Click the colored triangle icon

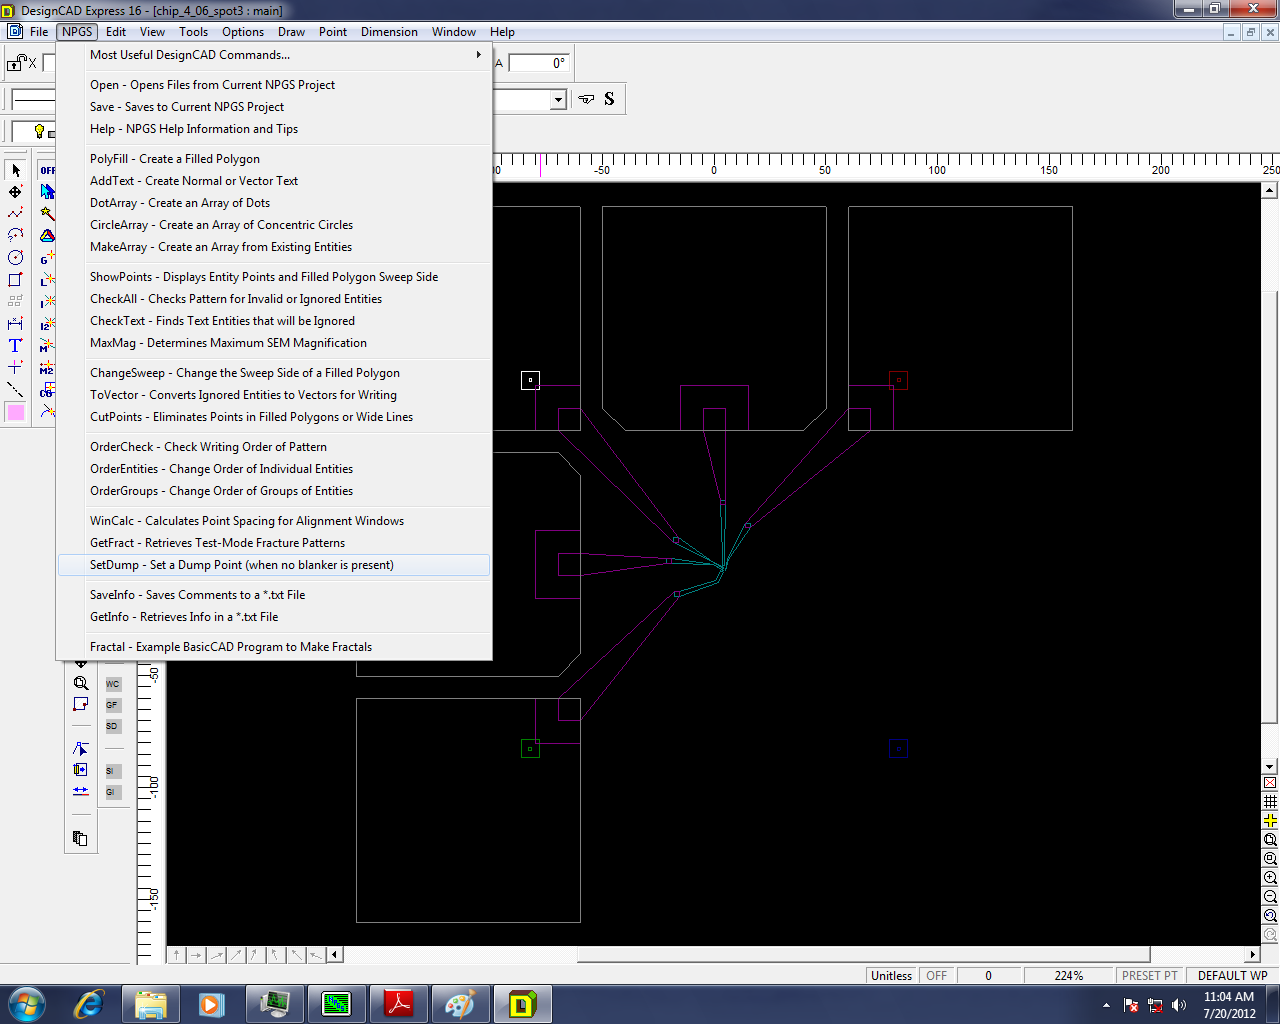[47, 236]
